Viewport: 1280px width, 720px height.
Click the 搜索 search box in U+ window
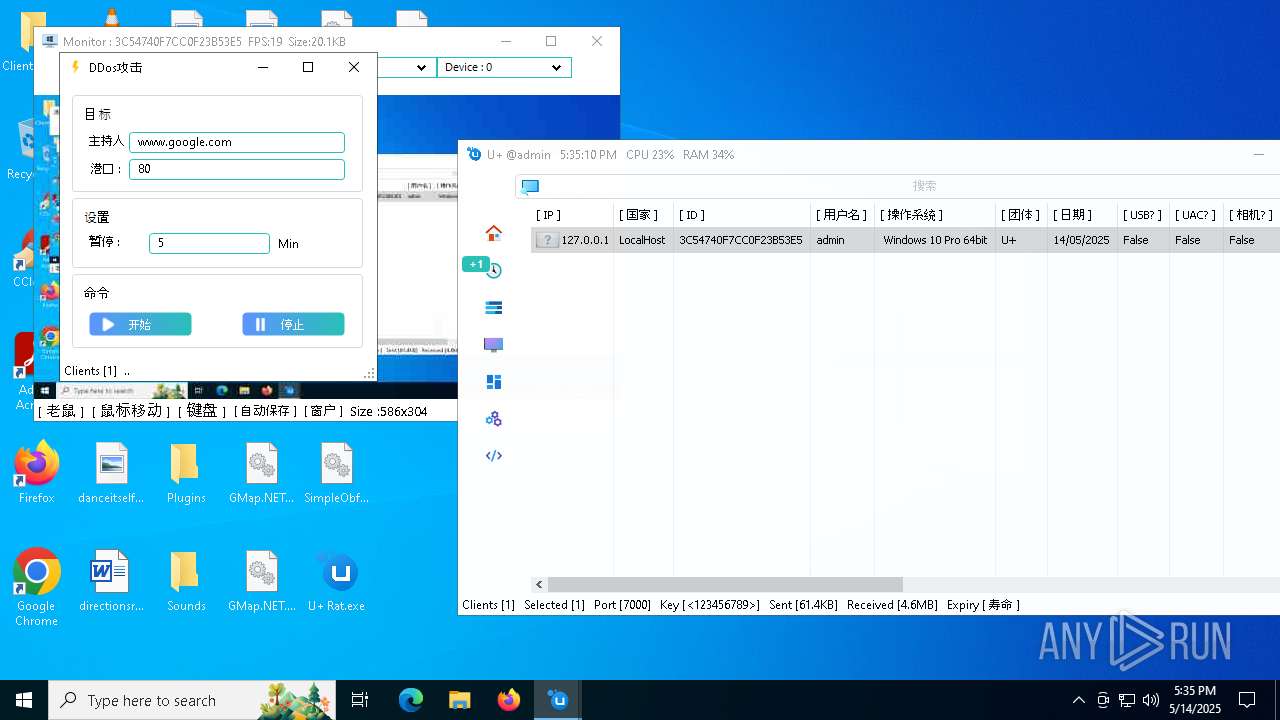pos(897,186)
